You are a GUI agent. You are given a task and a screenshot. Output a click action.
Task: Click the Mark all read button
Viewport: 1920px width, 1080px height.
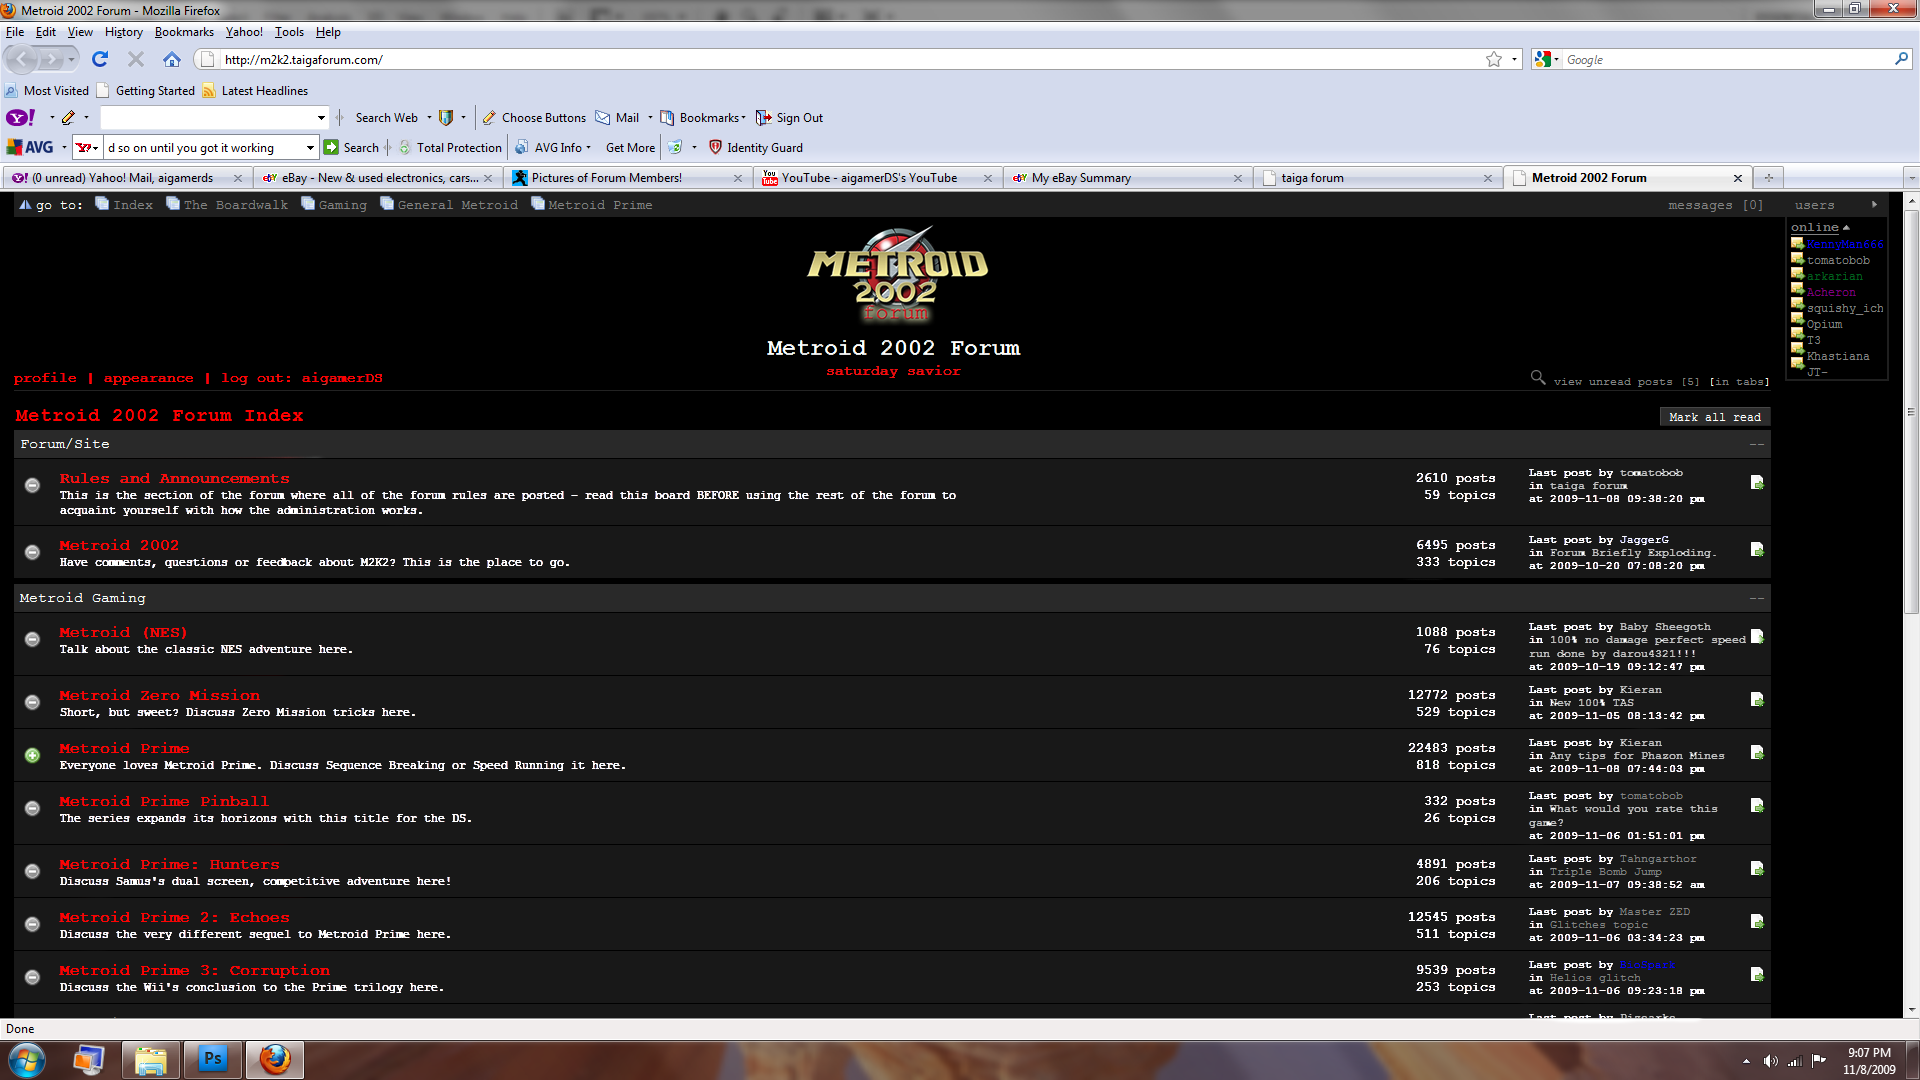coord(1715,417)
